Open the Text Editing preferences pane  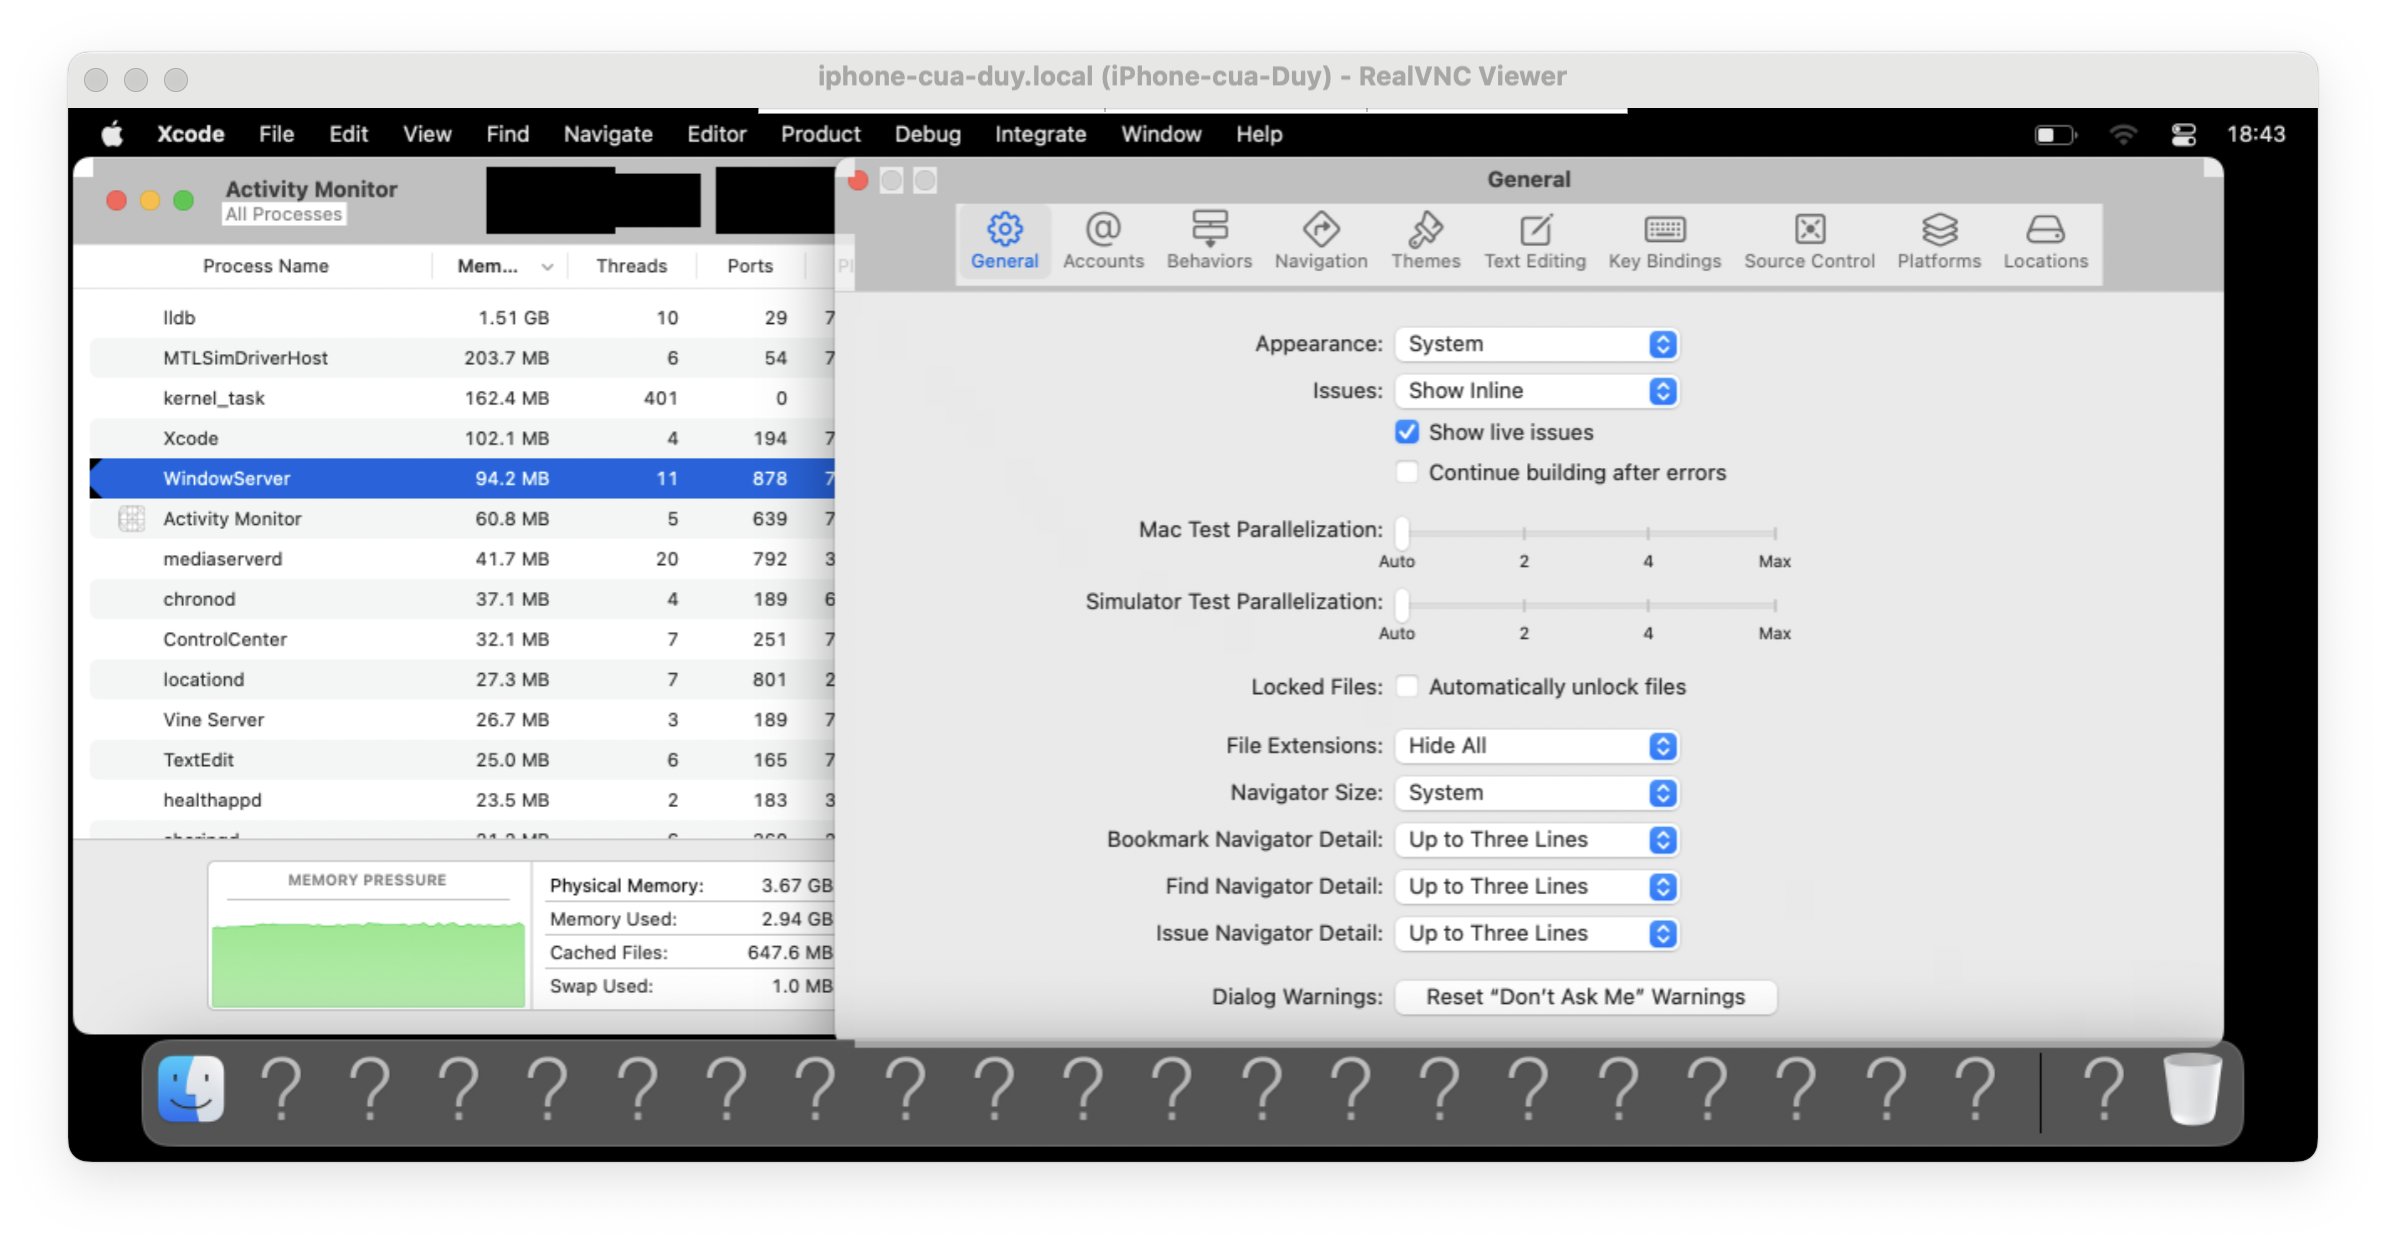pyautogui.click(x=1534, y=241)
